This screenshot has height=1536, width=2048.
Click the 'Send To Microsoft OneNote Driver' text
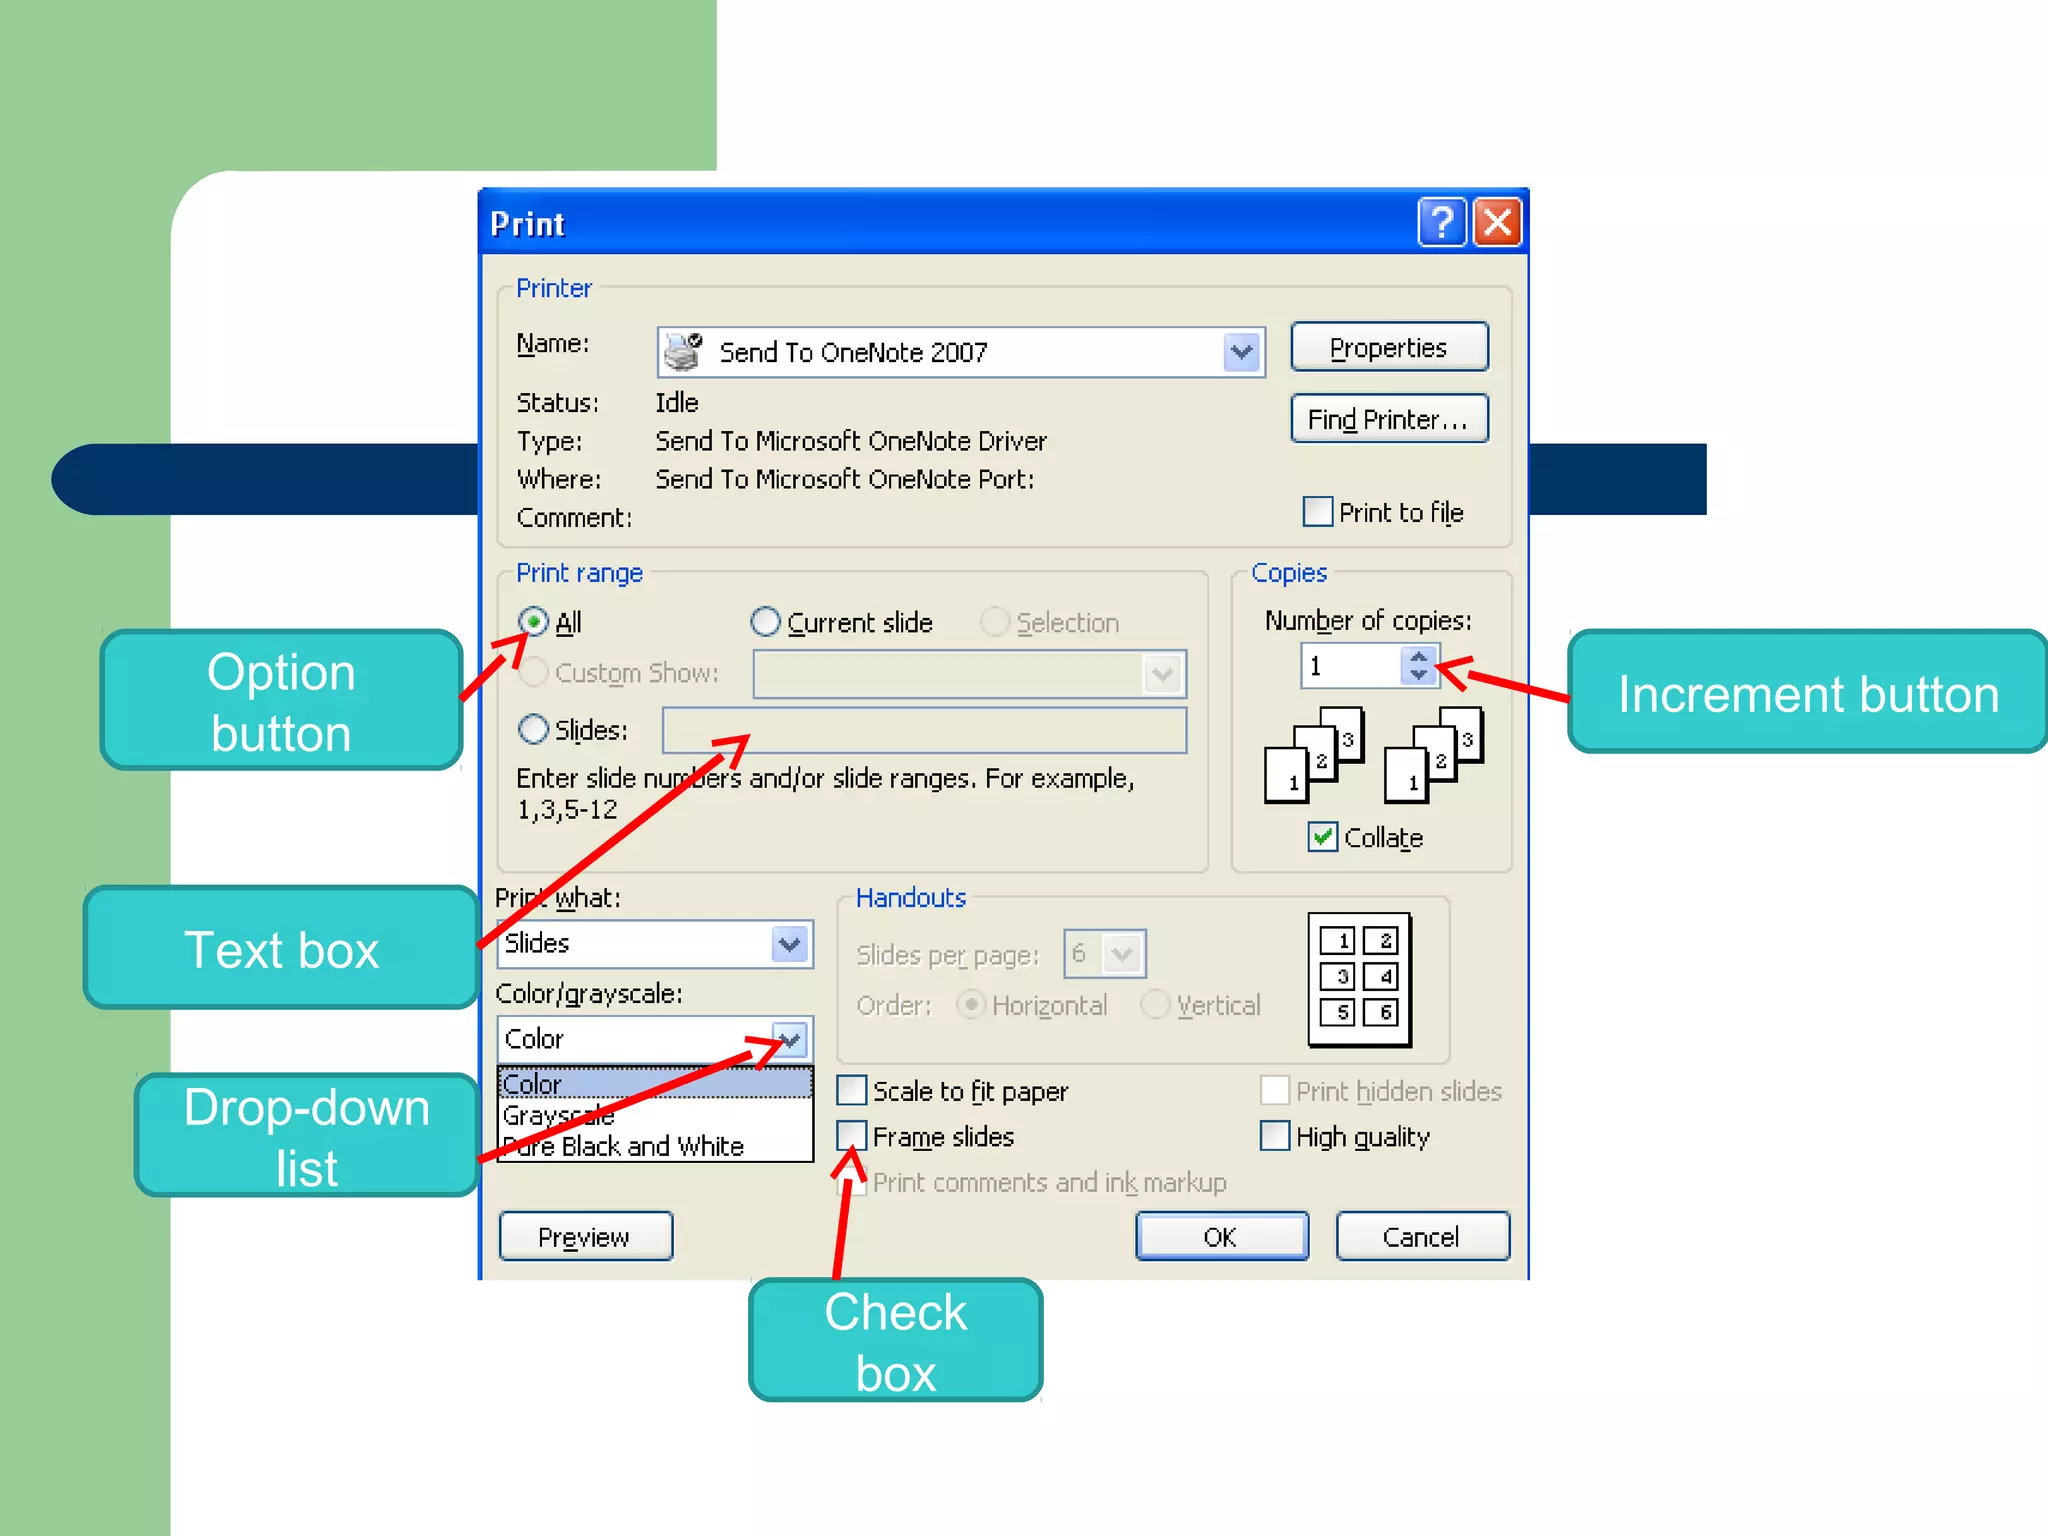tap(851, 441)
